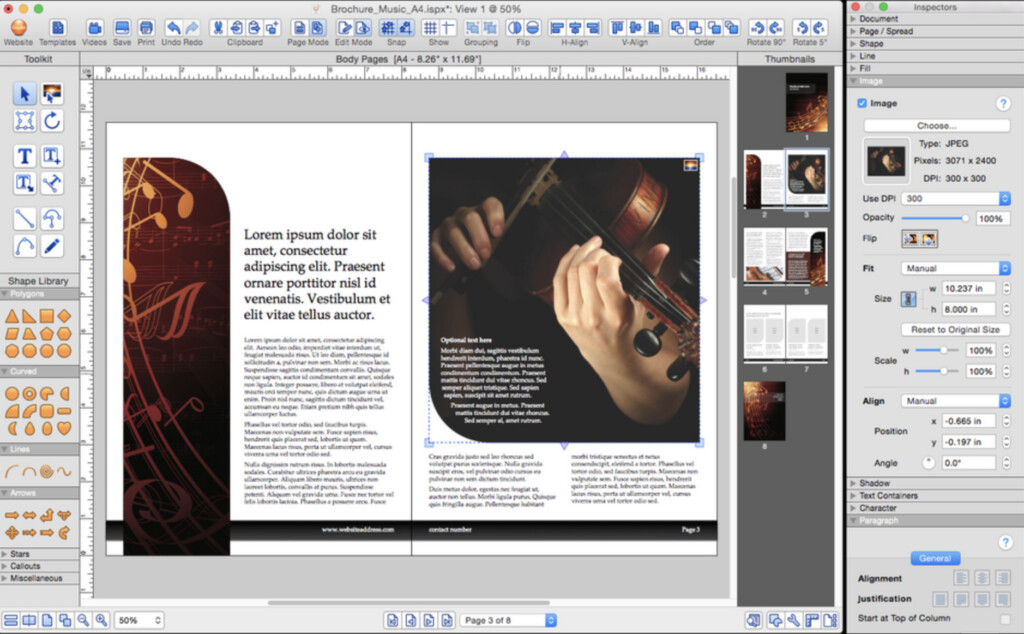
Task: Open the Align dropdown set to Manual
Action: [x=956, y=401]
